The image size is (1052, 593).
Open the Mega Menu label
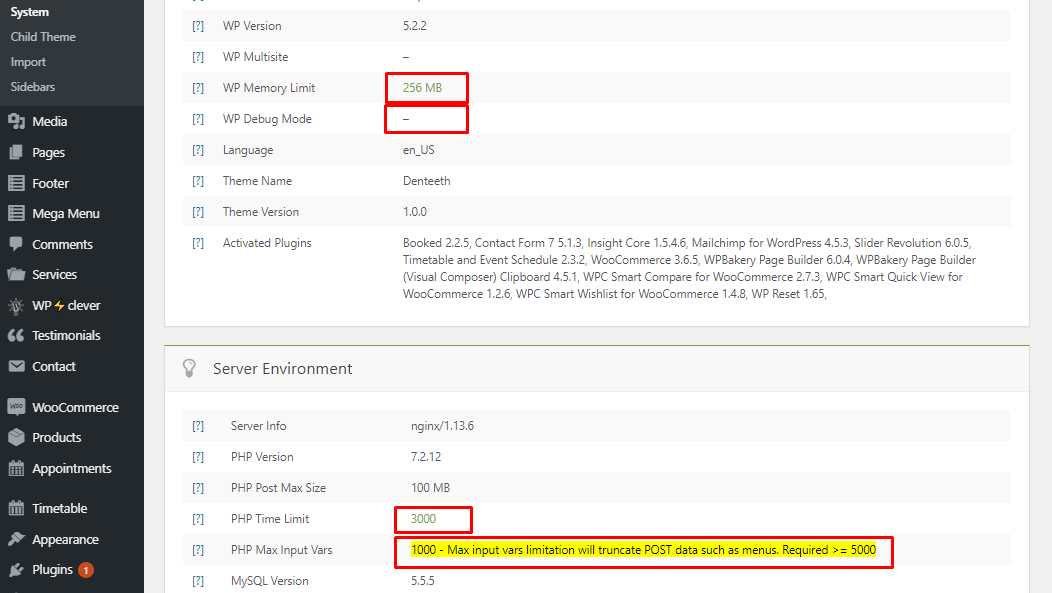click(66, 213)
